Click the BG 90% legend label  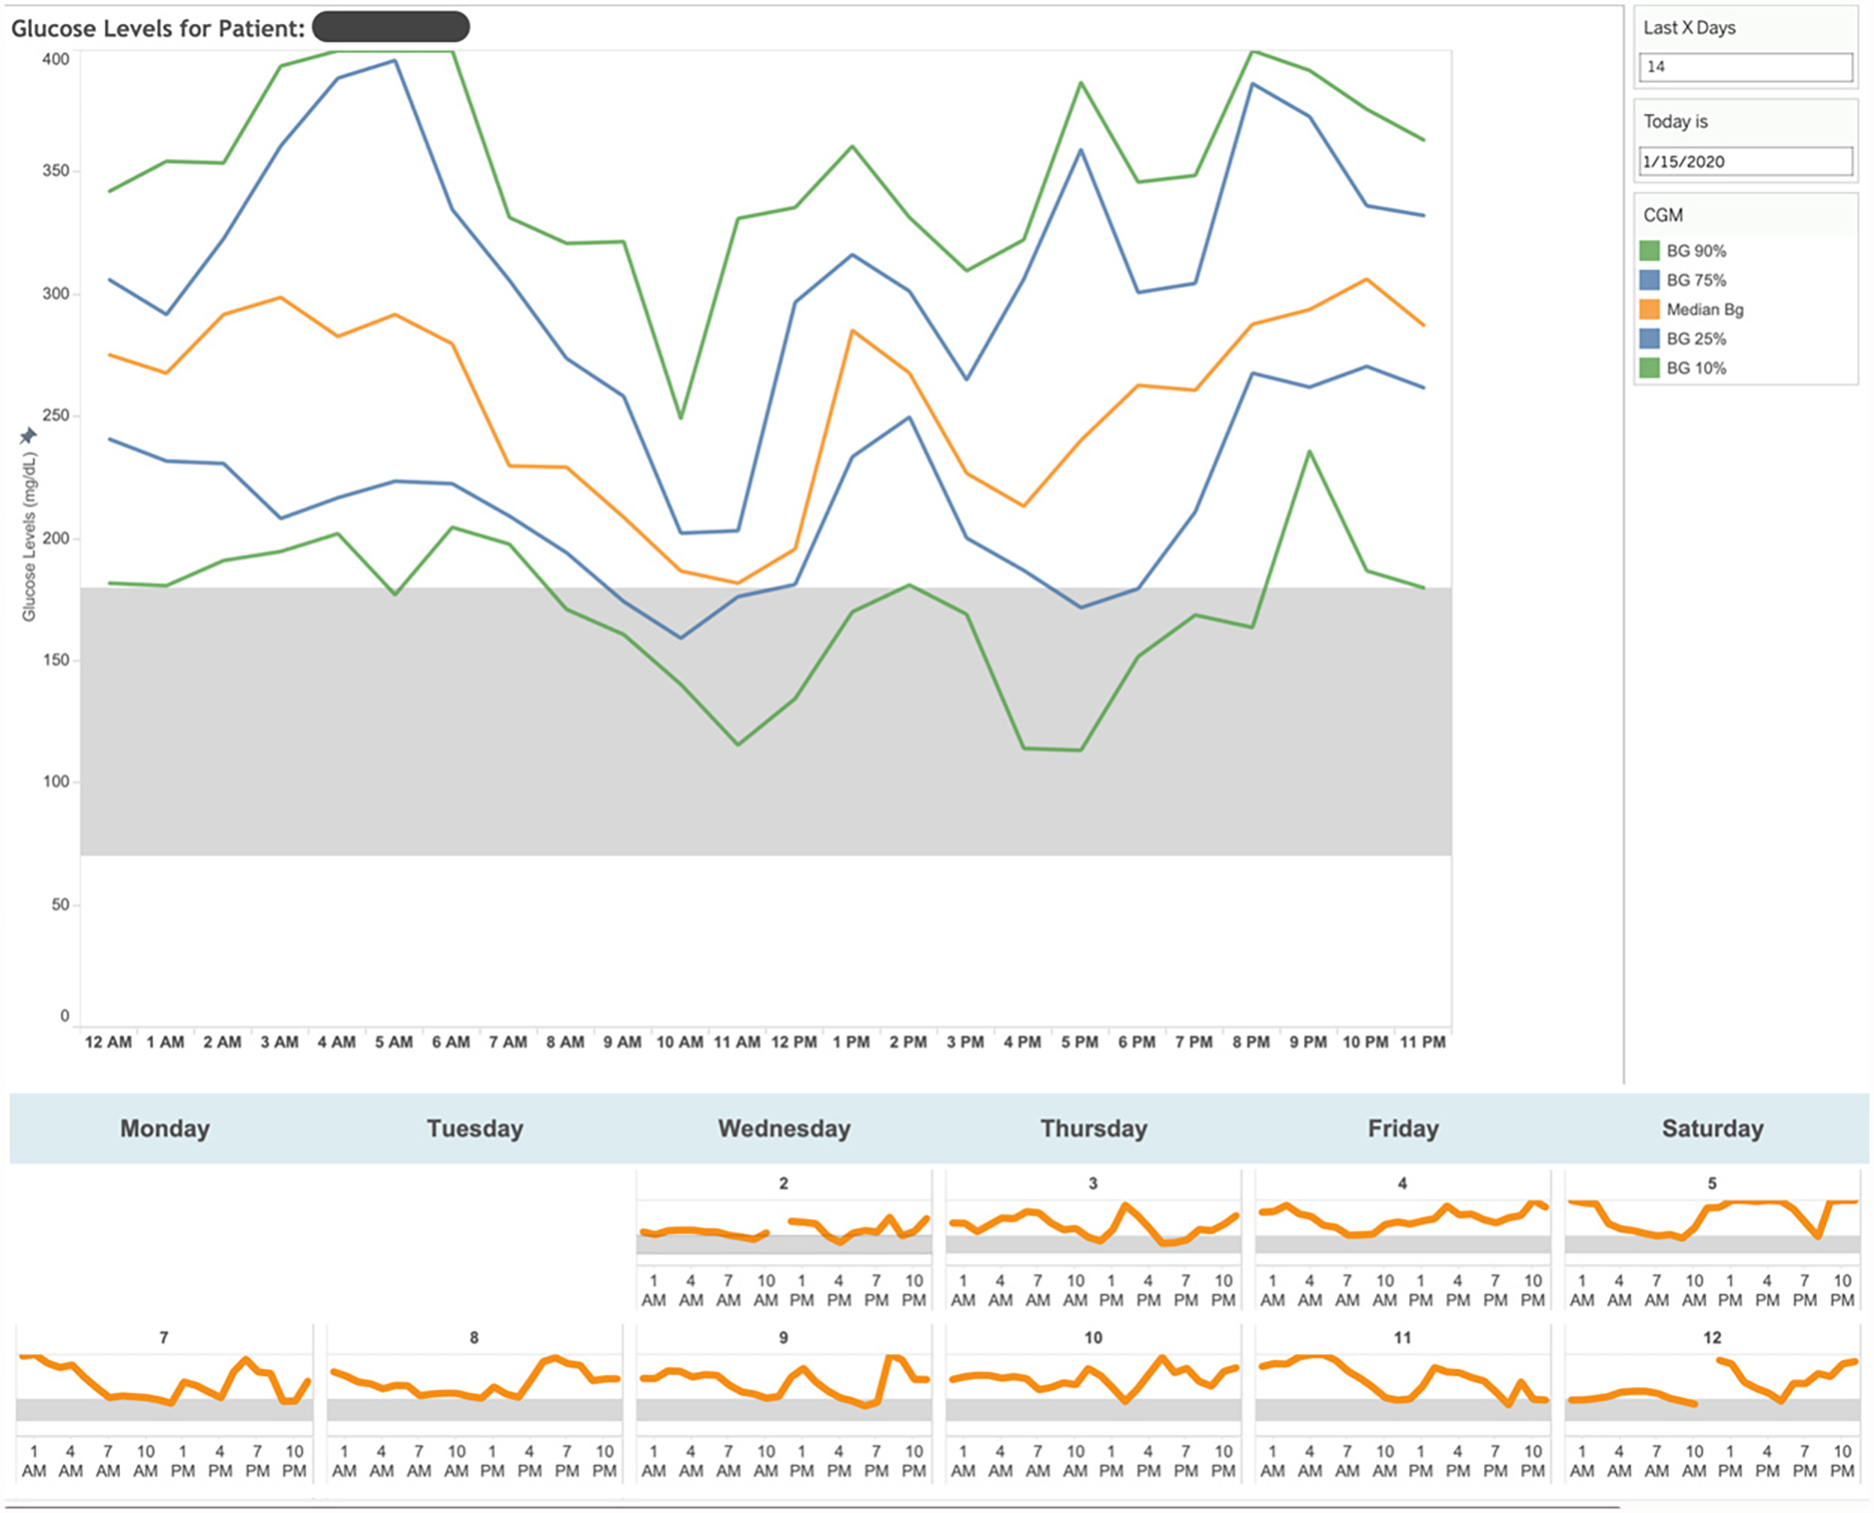click(x=1696, y=251)
